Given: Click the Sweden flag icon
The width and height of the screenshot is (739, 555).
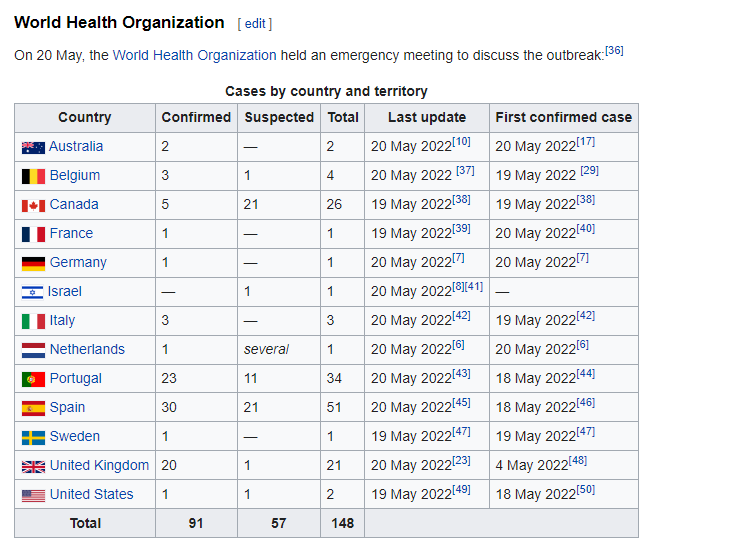Looking at the screenshot, I should click(x=33, y=437).
